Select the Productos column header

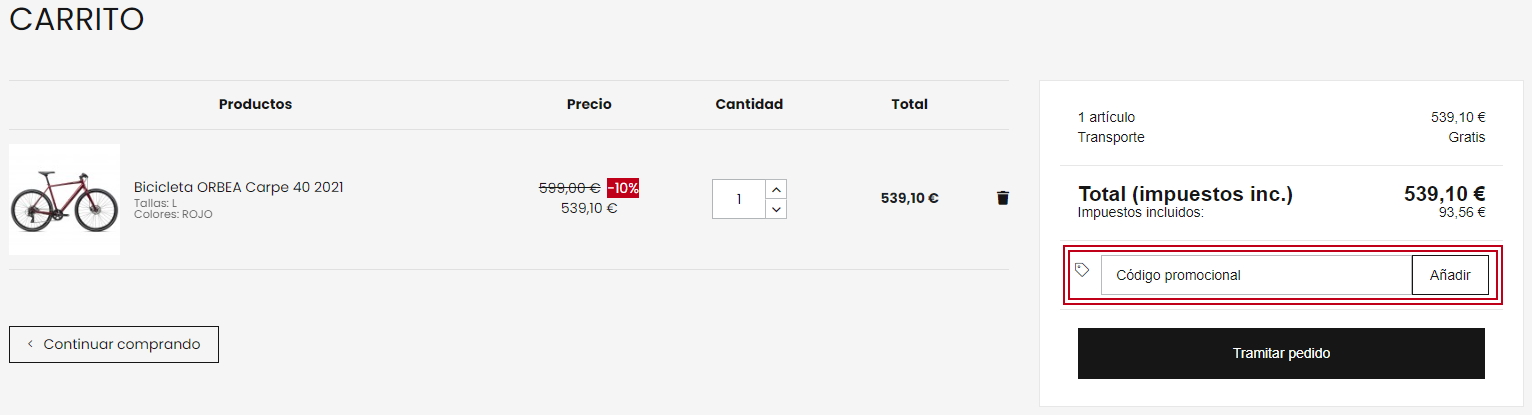tap(255, 104)
